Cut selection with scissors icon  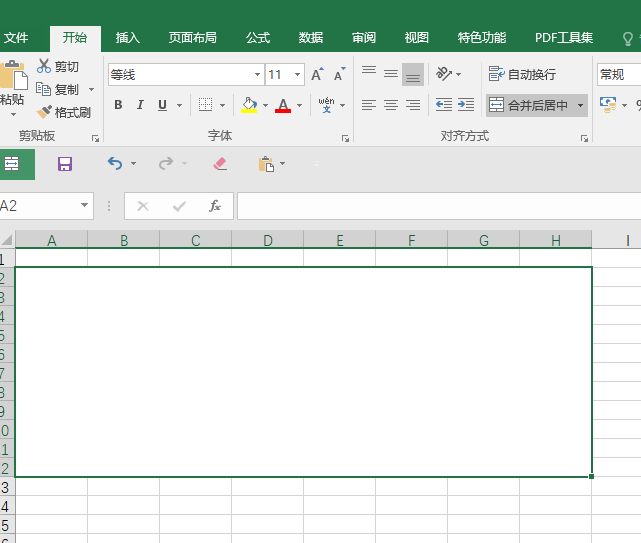click(44, 66)
